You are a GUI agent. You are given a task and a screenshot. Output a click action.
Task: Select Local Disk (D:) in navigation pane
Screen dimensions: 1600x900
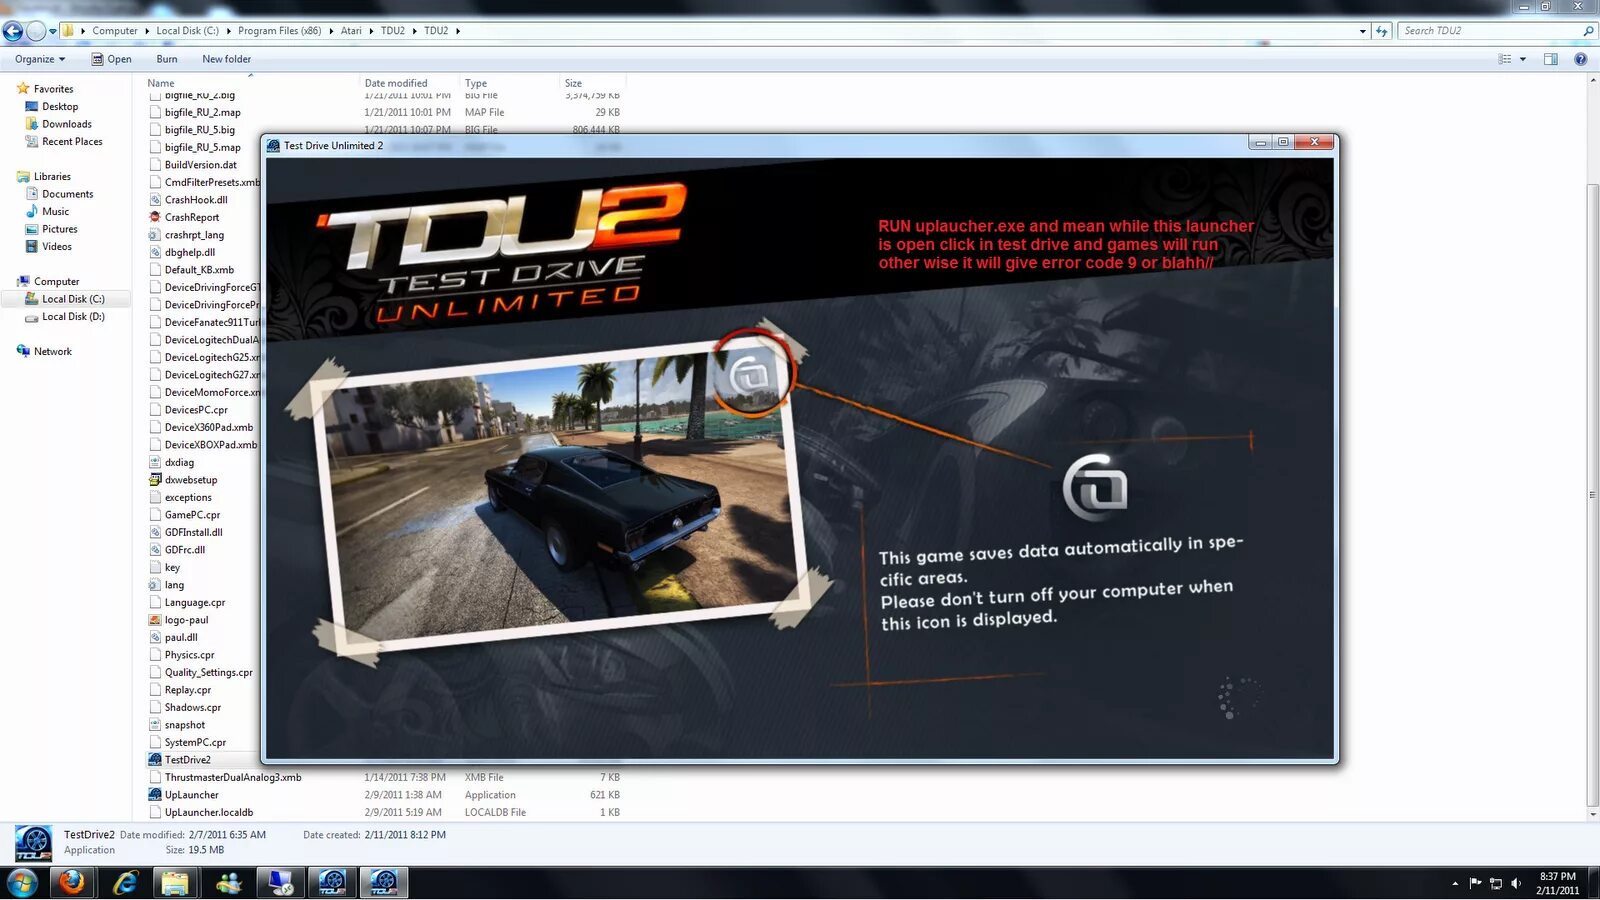73,317
